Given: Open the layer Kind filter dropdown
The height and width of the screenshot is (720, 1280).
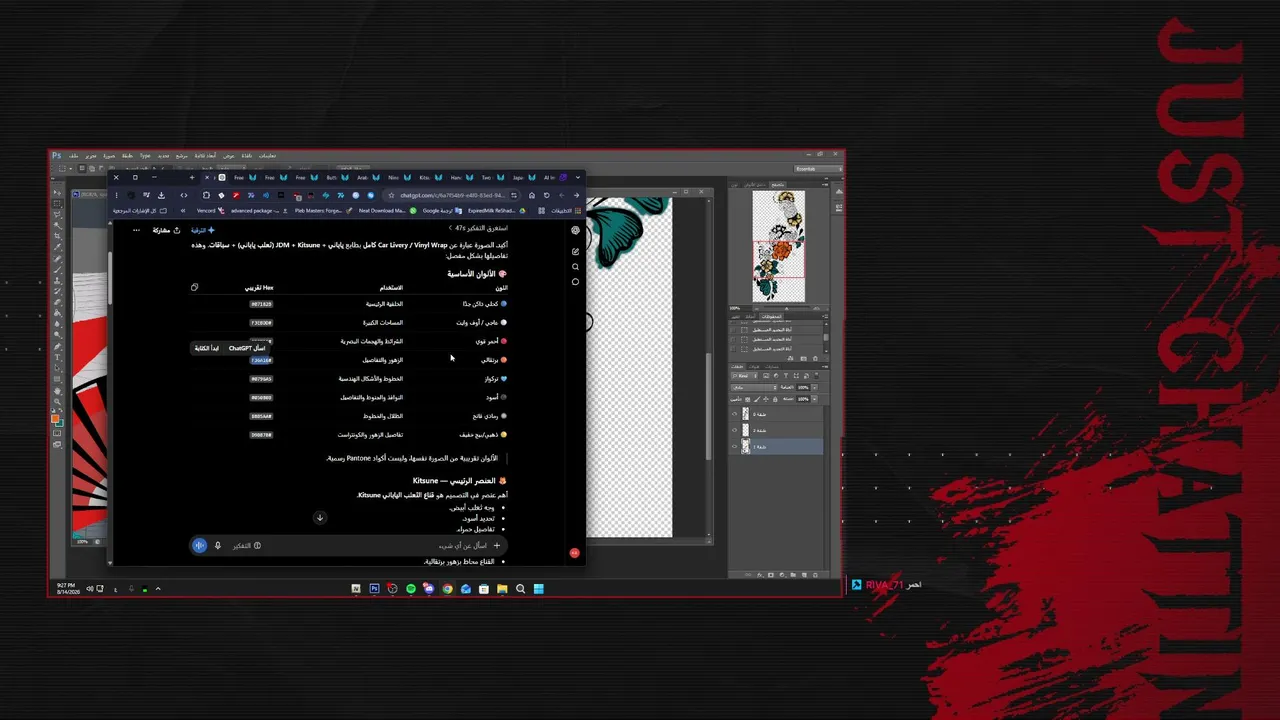Looking at the screenshot, I should pos(745,375).
